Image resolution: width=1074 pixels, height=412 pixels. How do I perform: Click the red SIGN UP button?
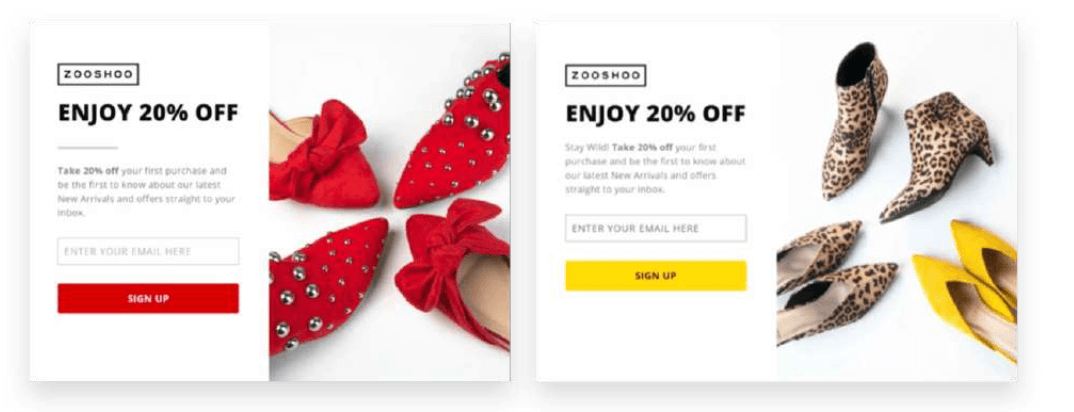pos(148,298)
